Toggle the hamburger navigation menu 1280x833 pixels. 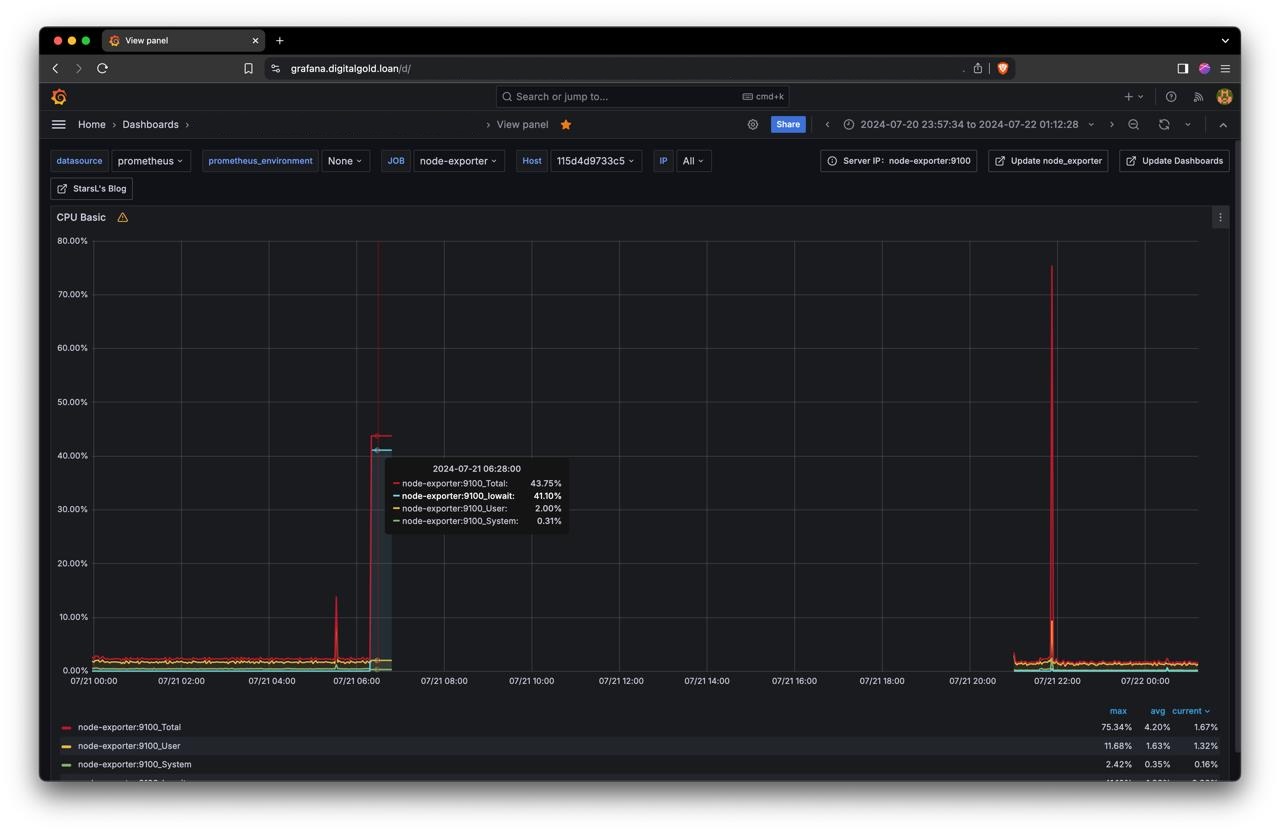(59, 124)
